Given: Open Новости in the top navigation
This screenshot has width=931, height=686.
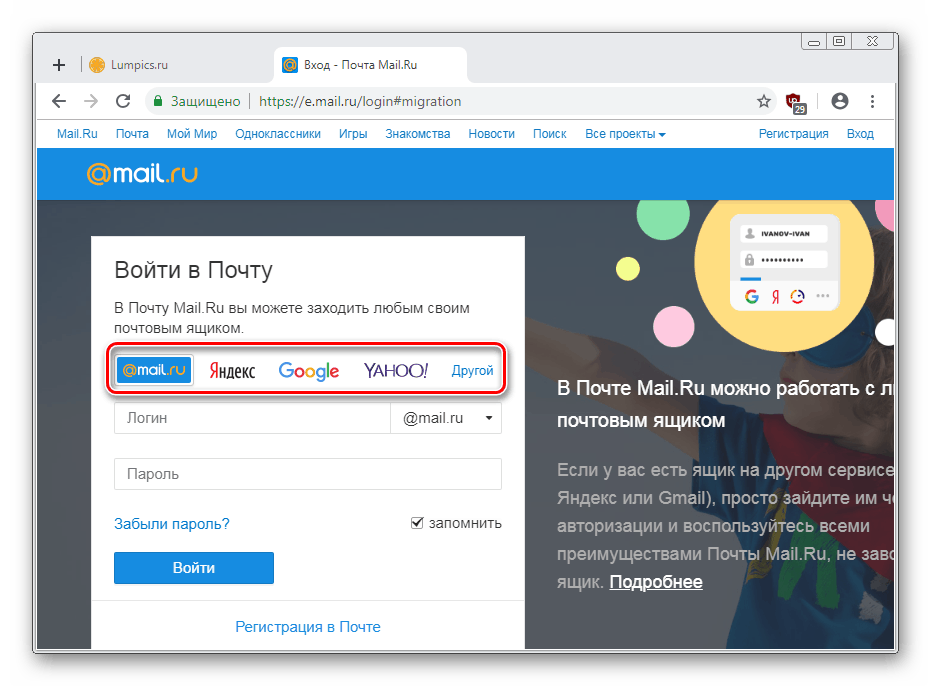Looking at the screenshot, I should click(x=491, y=134).
